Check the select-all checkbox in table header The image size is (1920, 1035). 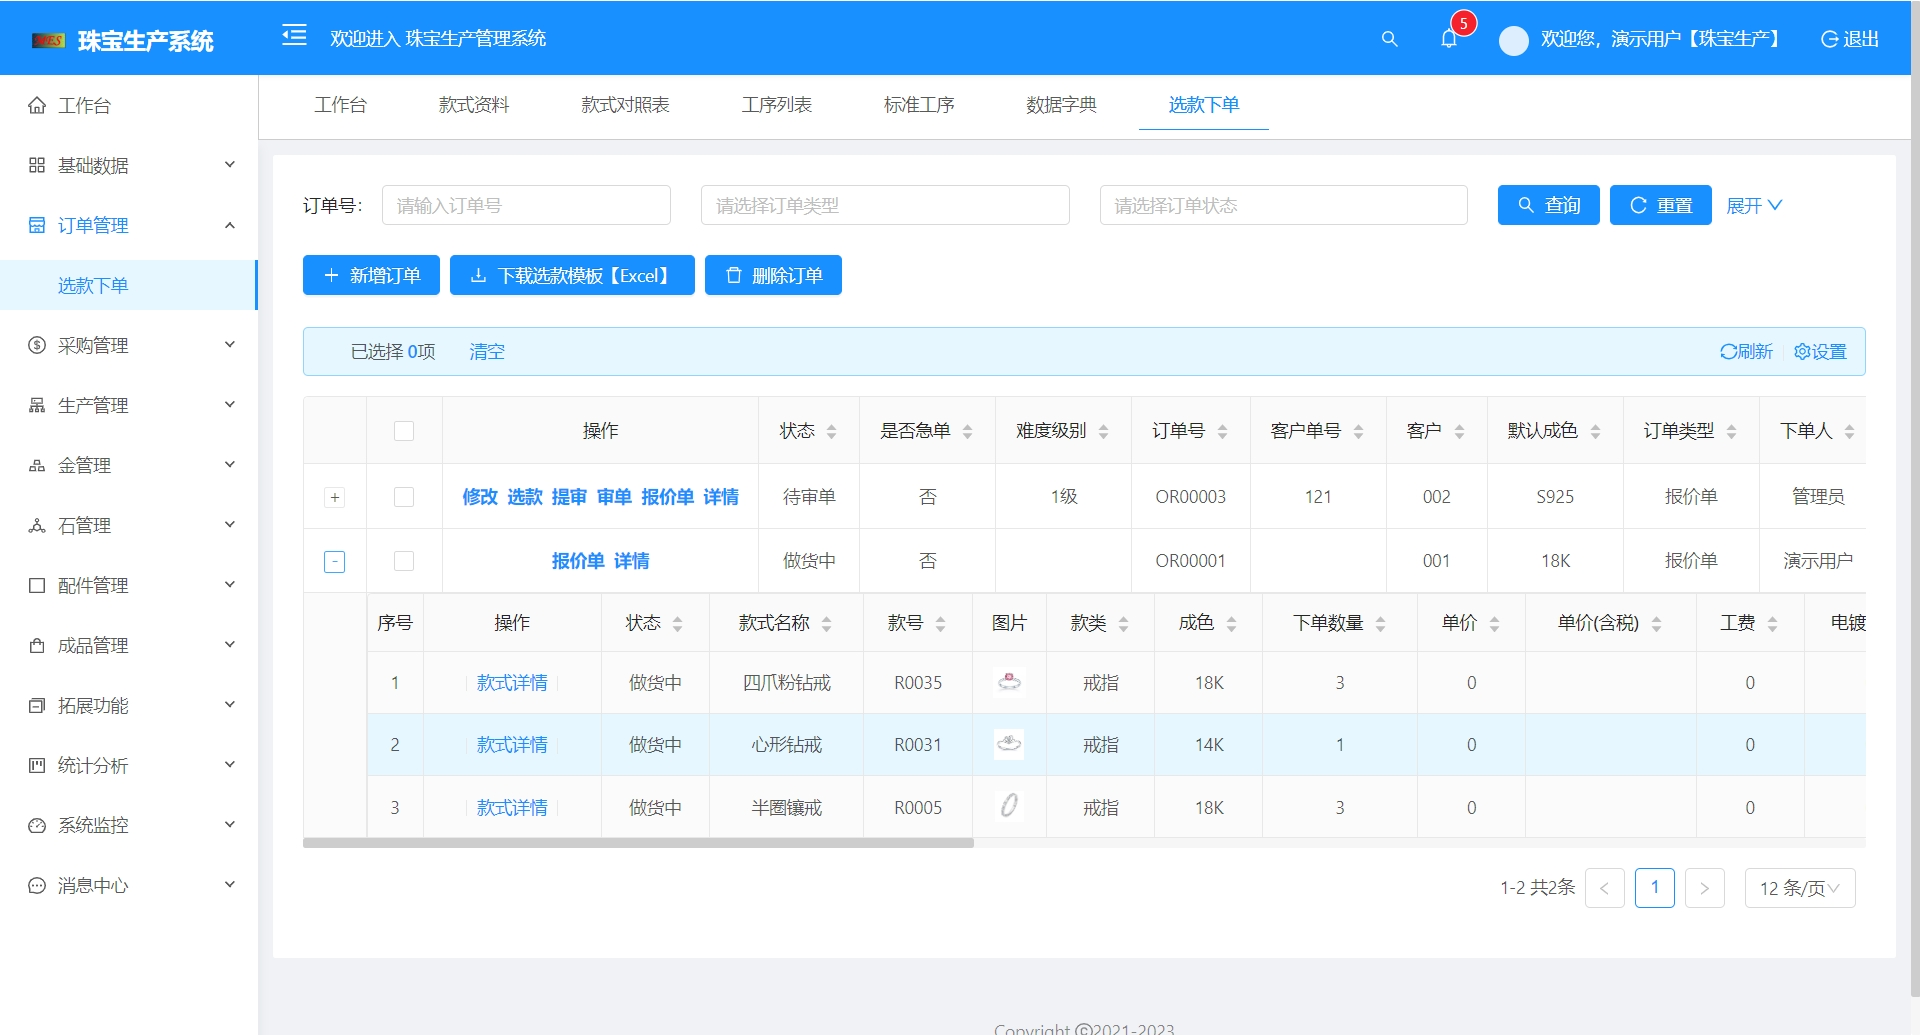(x=404, y=430)
